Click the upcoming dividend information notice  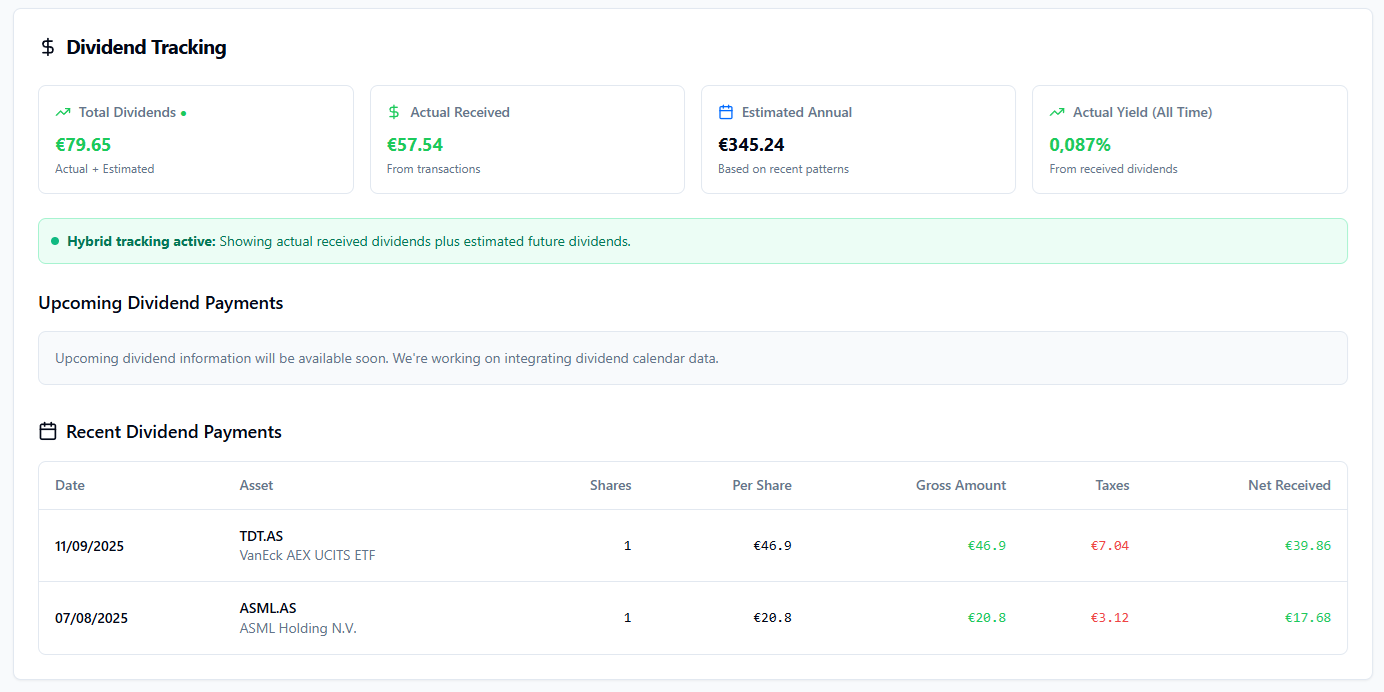pyautogui.click(x=386, y=358)
